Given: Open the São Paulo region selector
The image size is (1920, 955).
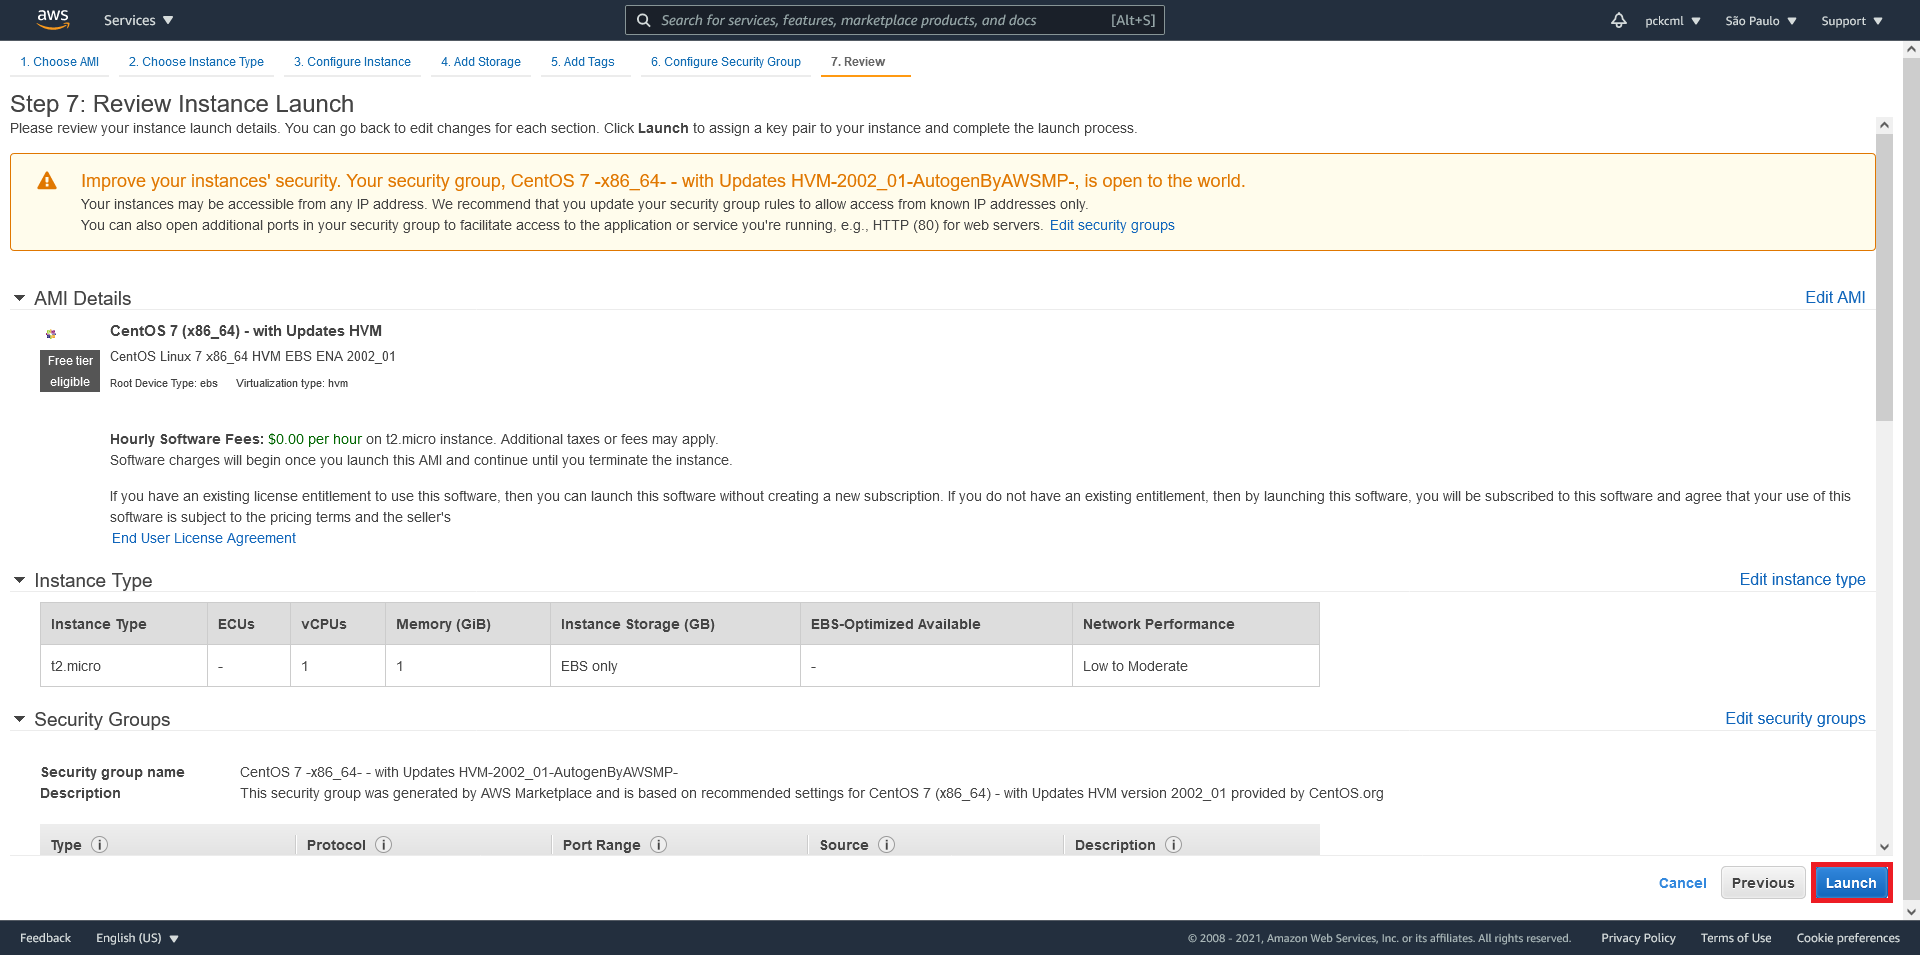Looking at the screenshot, I should (1759, 20).
